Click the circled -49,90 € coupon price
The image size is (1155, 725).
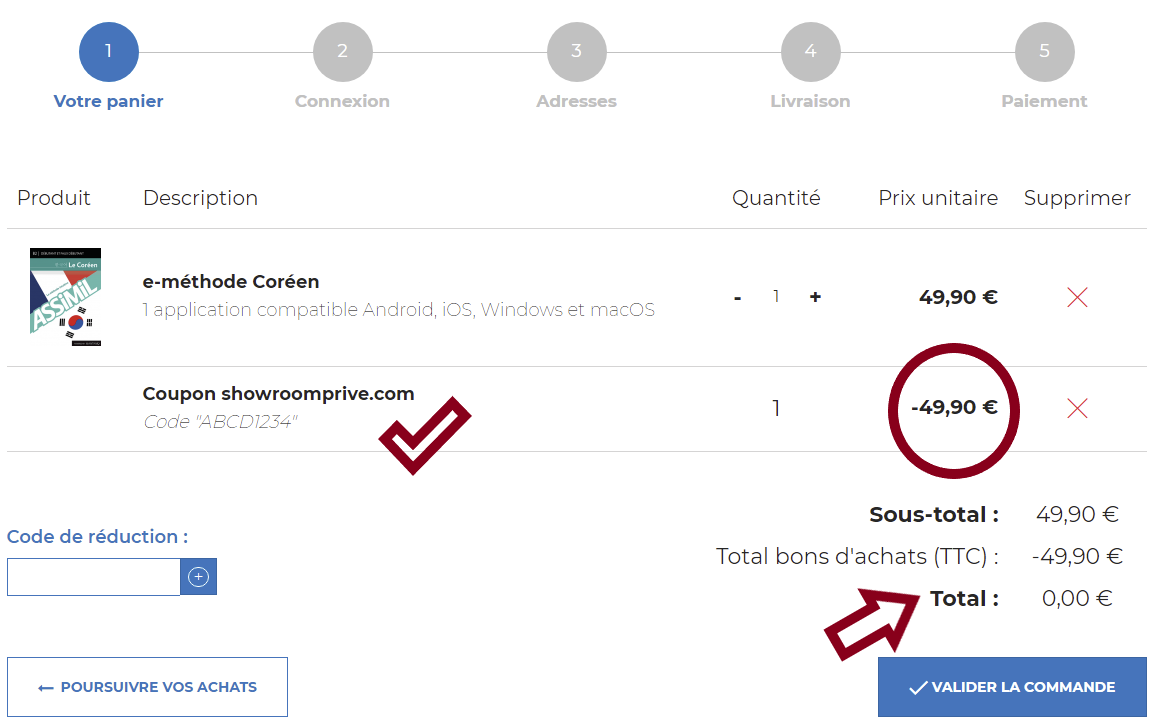pos(954,407)
